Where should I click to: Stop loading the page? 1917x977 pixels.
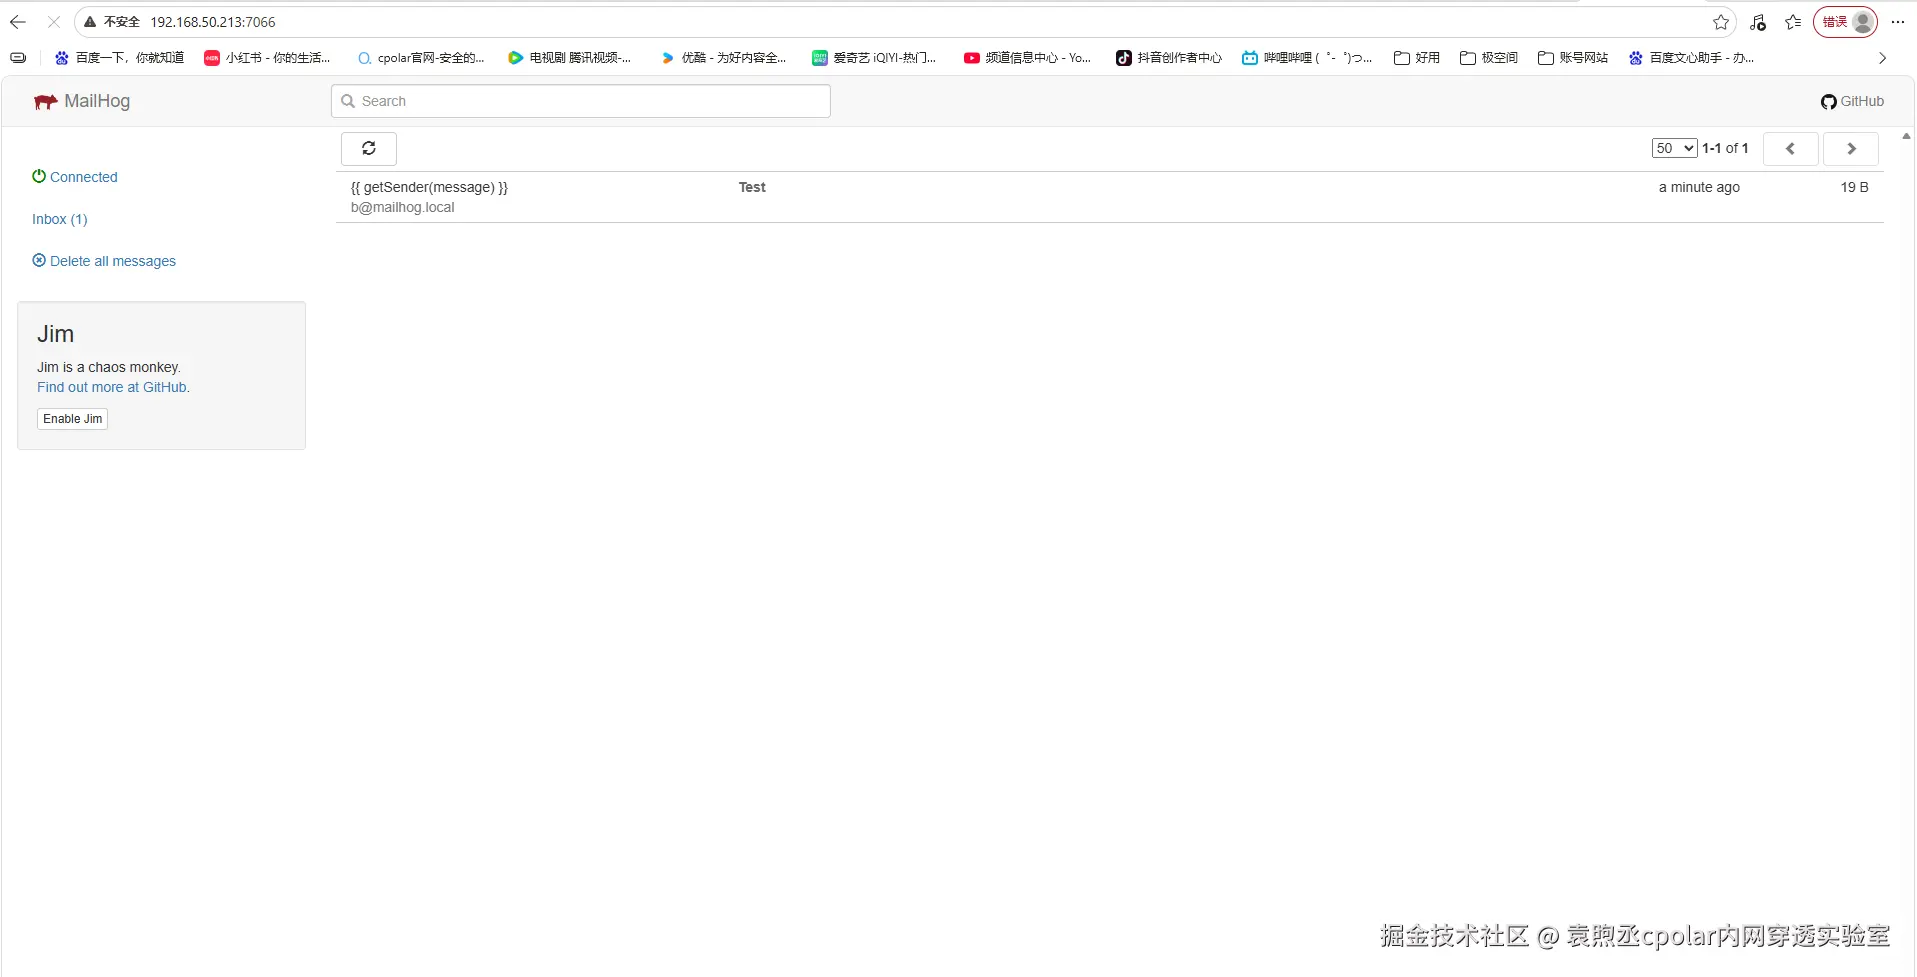54,22
